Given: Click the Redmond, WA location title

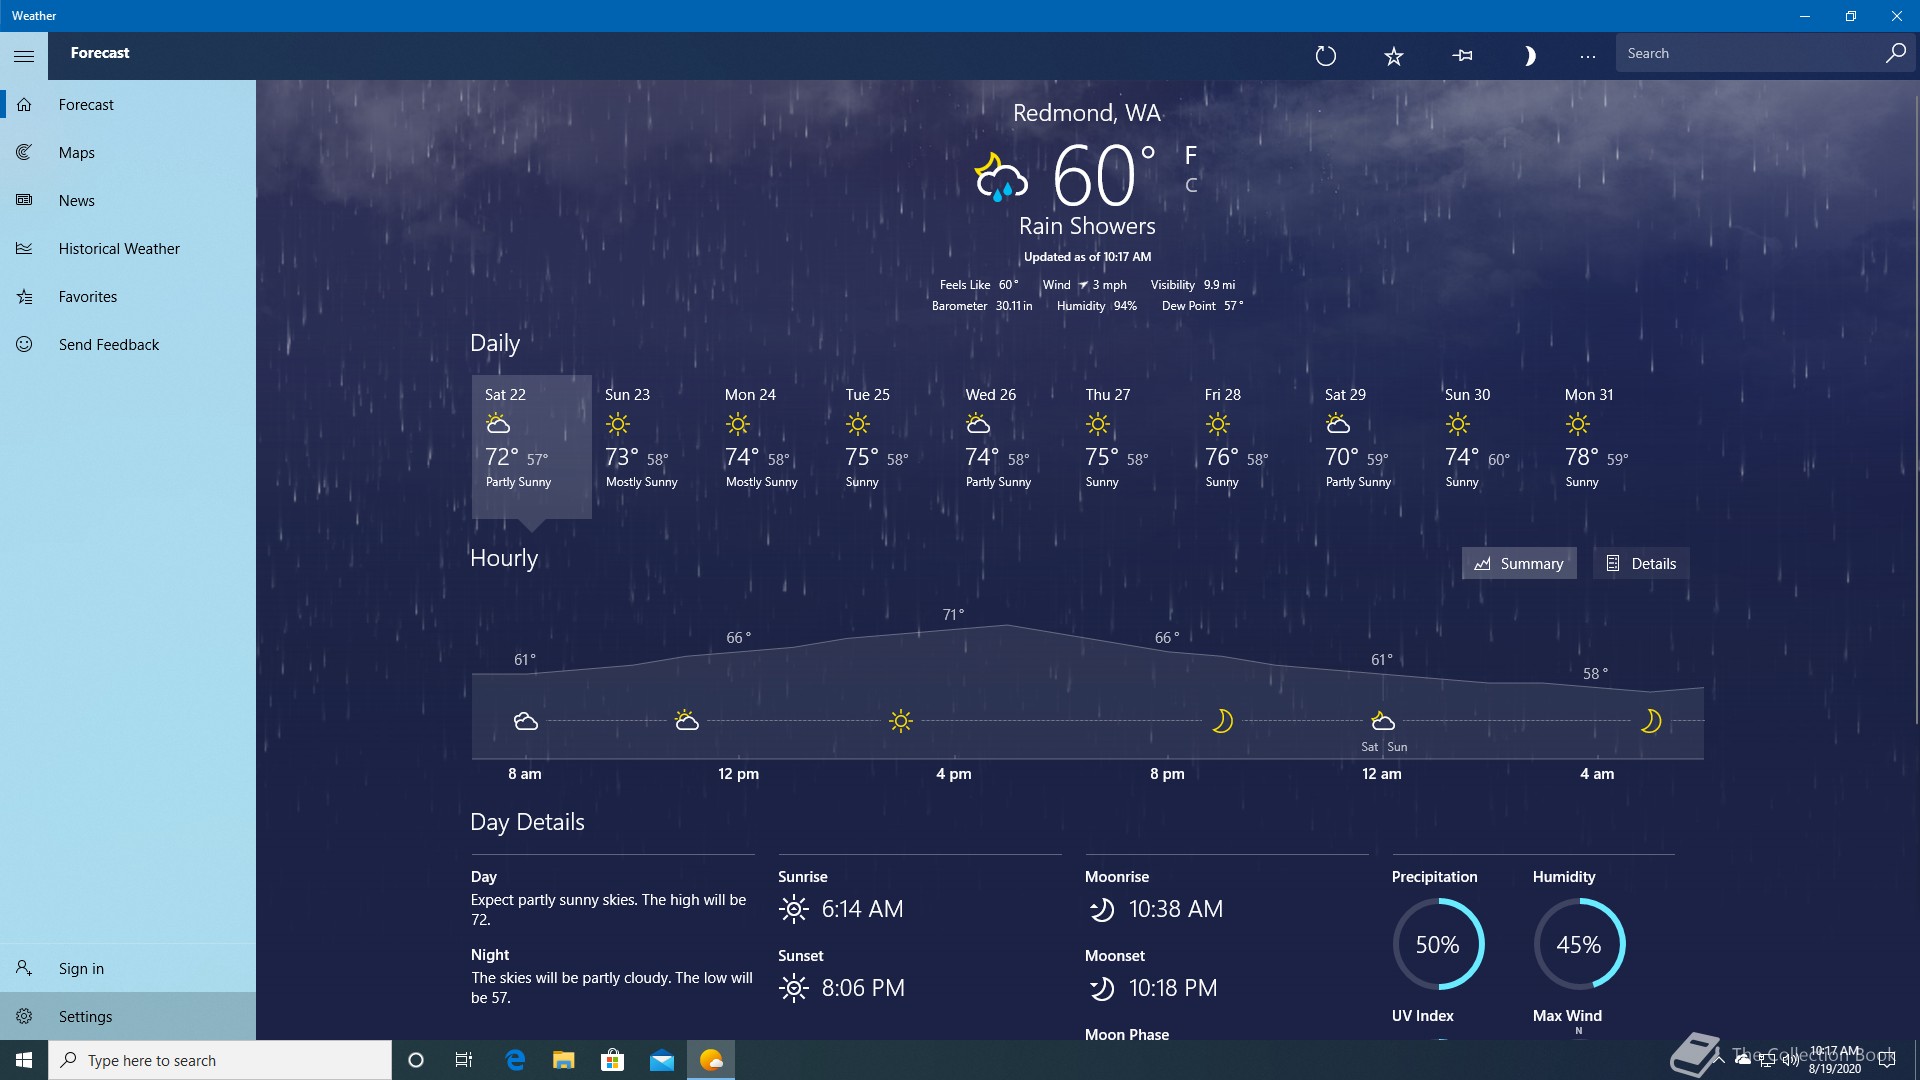Looking at the screenshot, I should click(1087, 113).
